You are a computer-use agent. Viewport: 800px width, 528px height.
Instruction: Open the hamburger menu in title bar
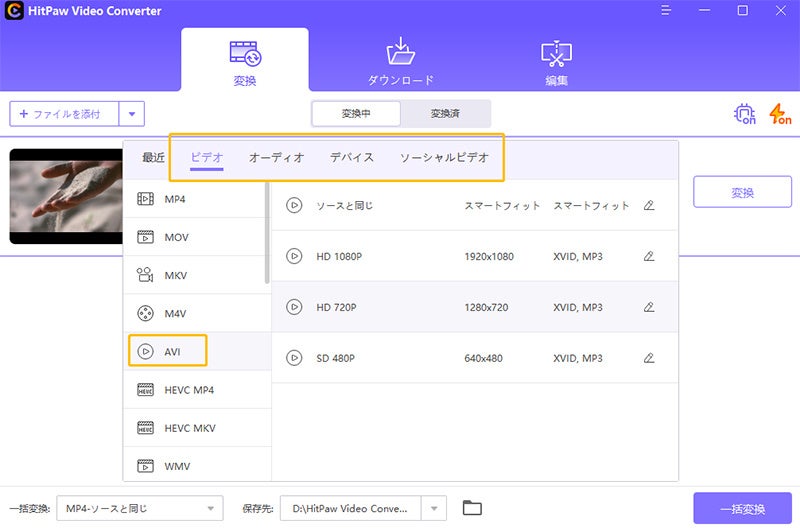pyautogui.click(x=666, y=10)
